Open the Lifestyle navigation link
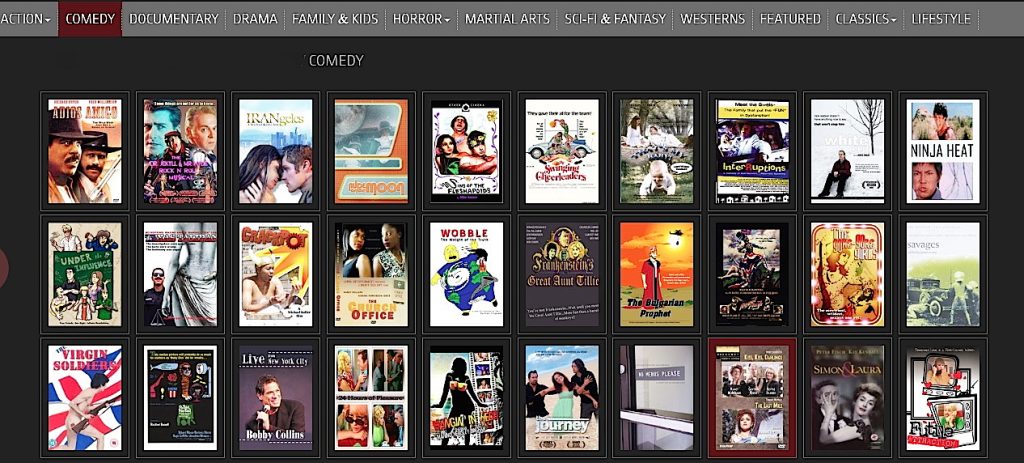 point(940,18)
